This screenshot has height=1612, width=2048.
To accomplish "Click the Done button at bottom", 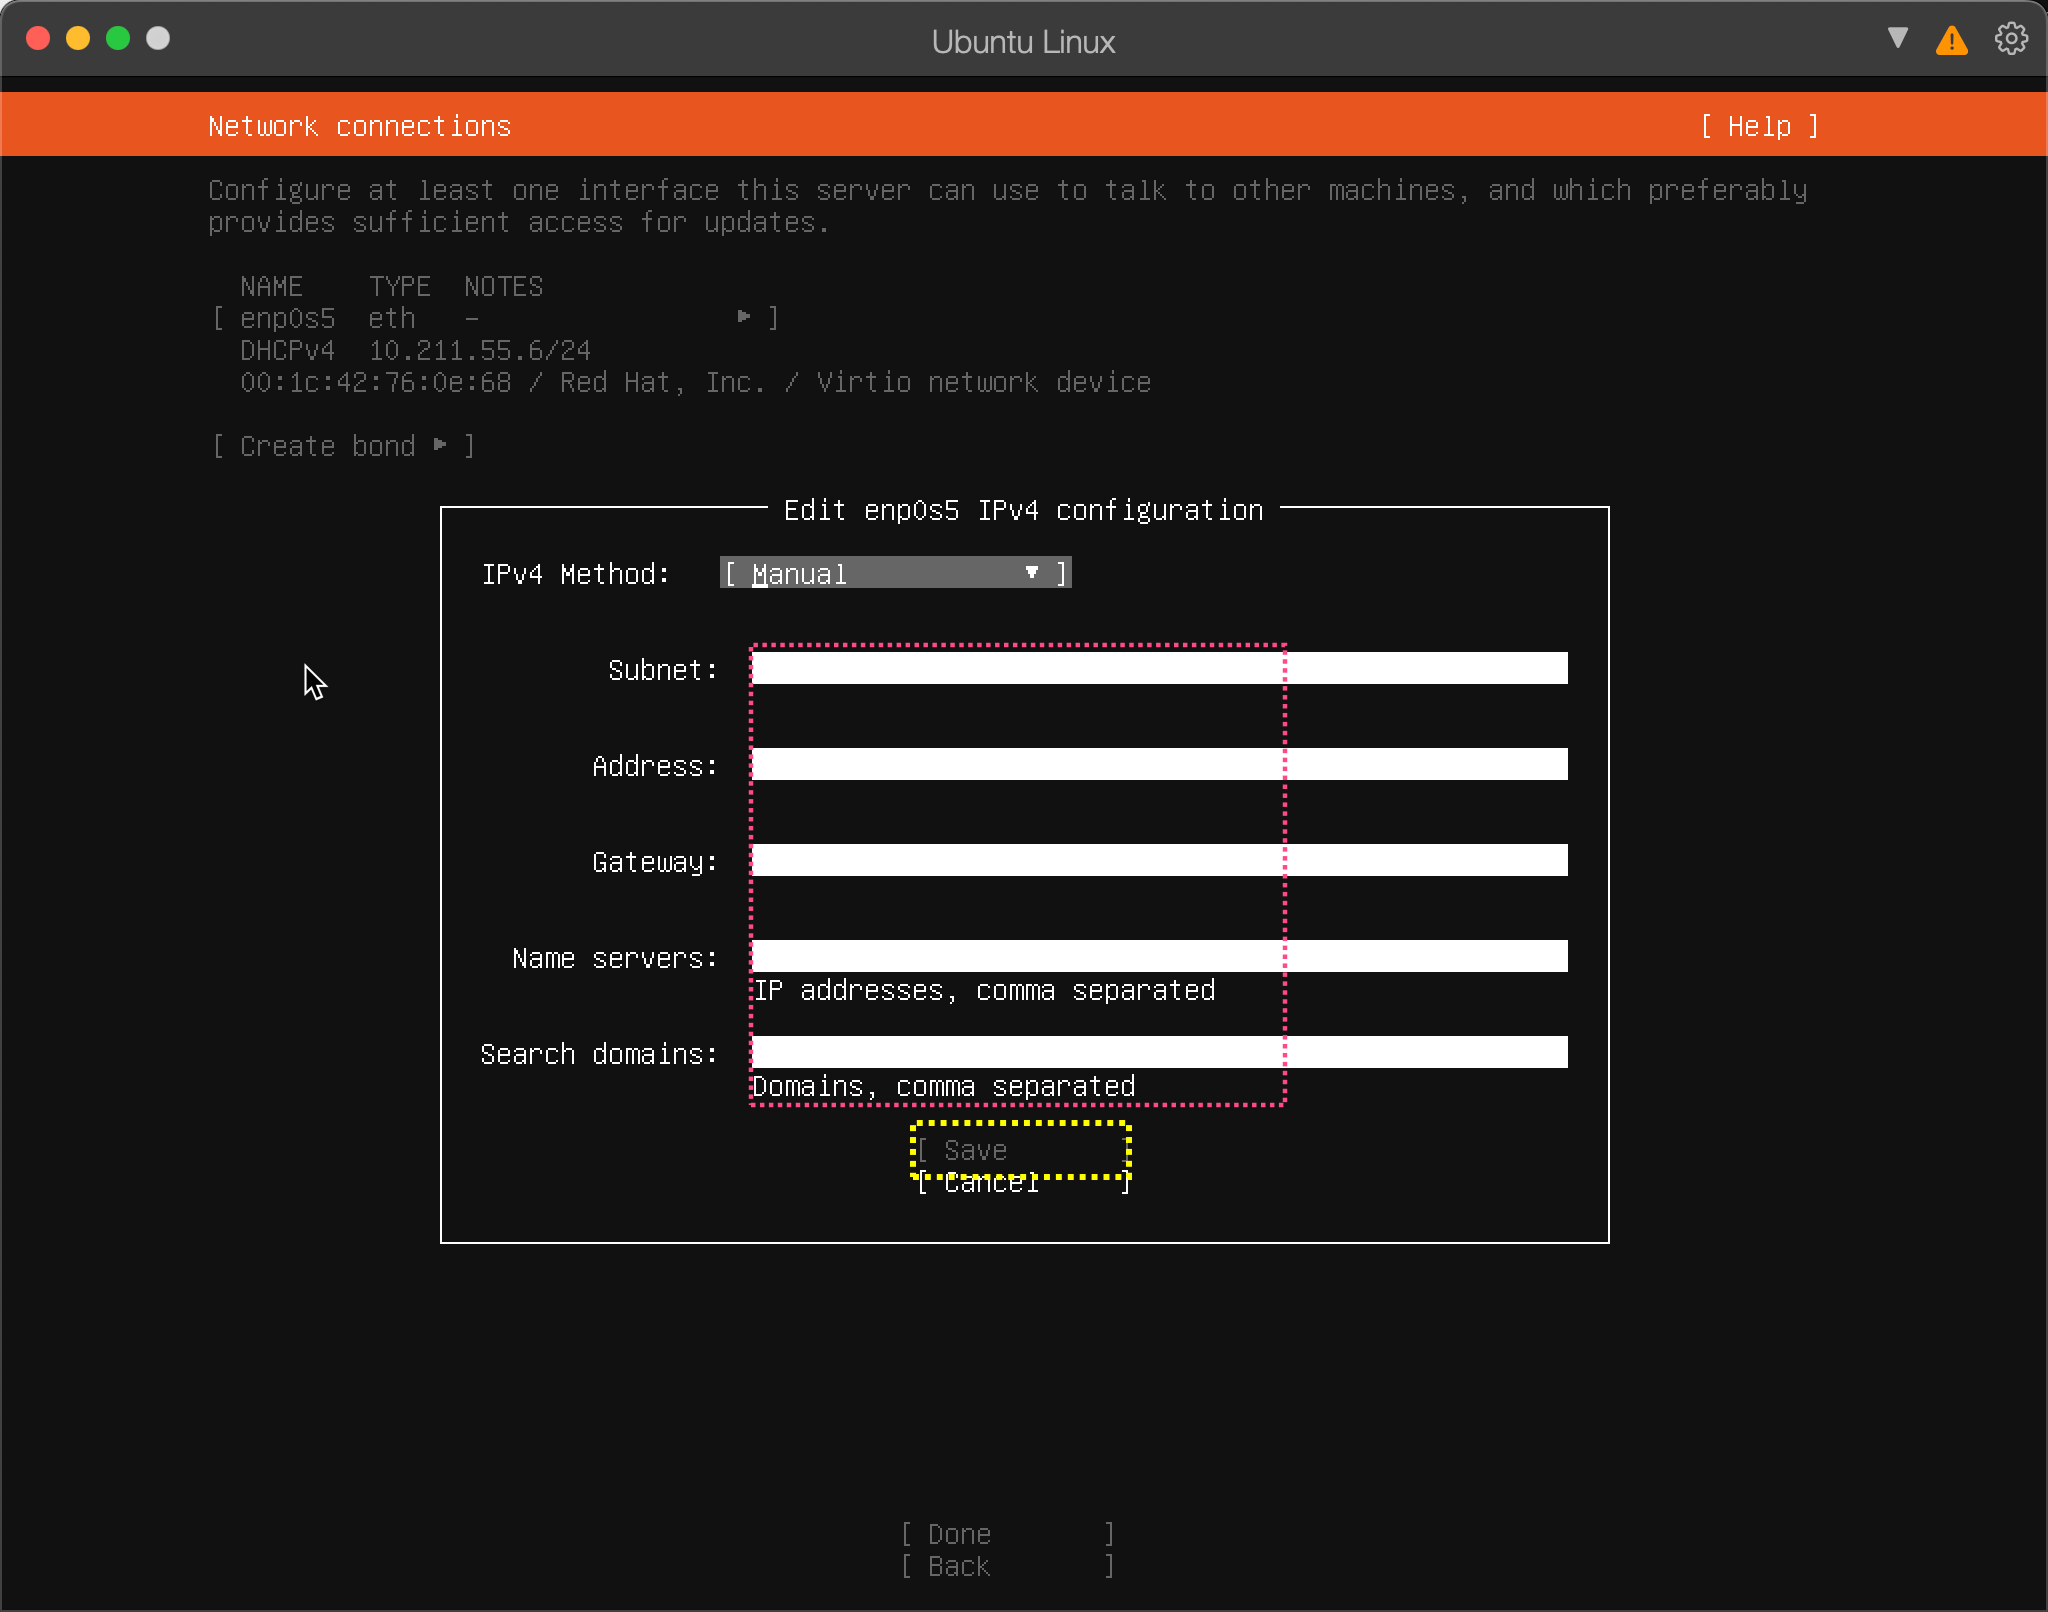I will pyautogui.click(x=1007, y=1534).
